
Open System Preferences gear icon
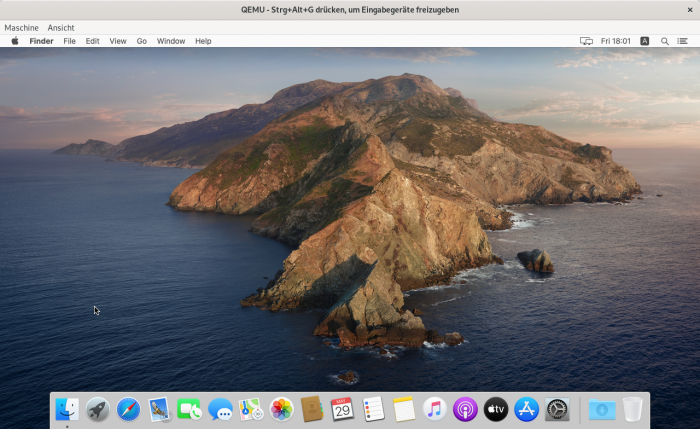(557, 409)
